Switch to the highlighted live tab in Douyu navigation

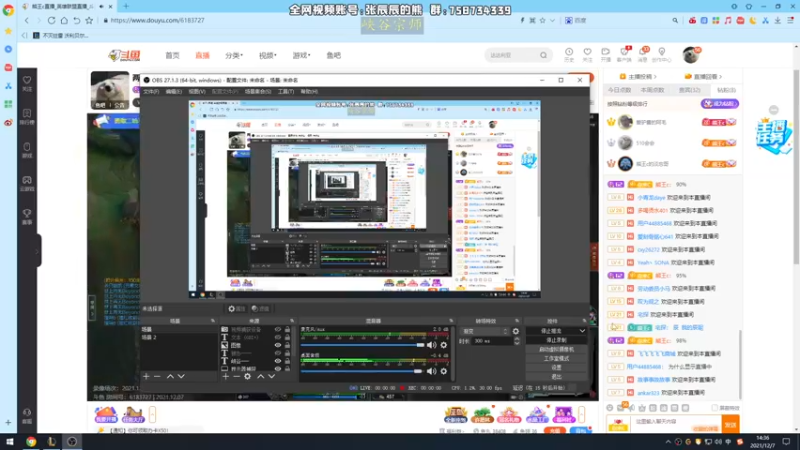tap(203, 55)
